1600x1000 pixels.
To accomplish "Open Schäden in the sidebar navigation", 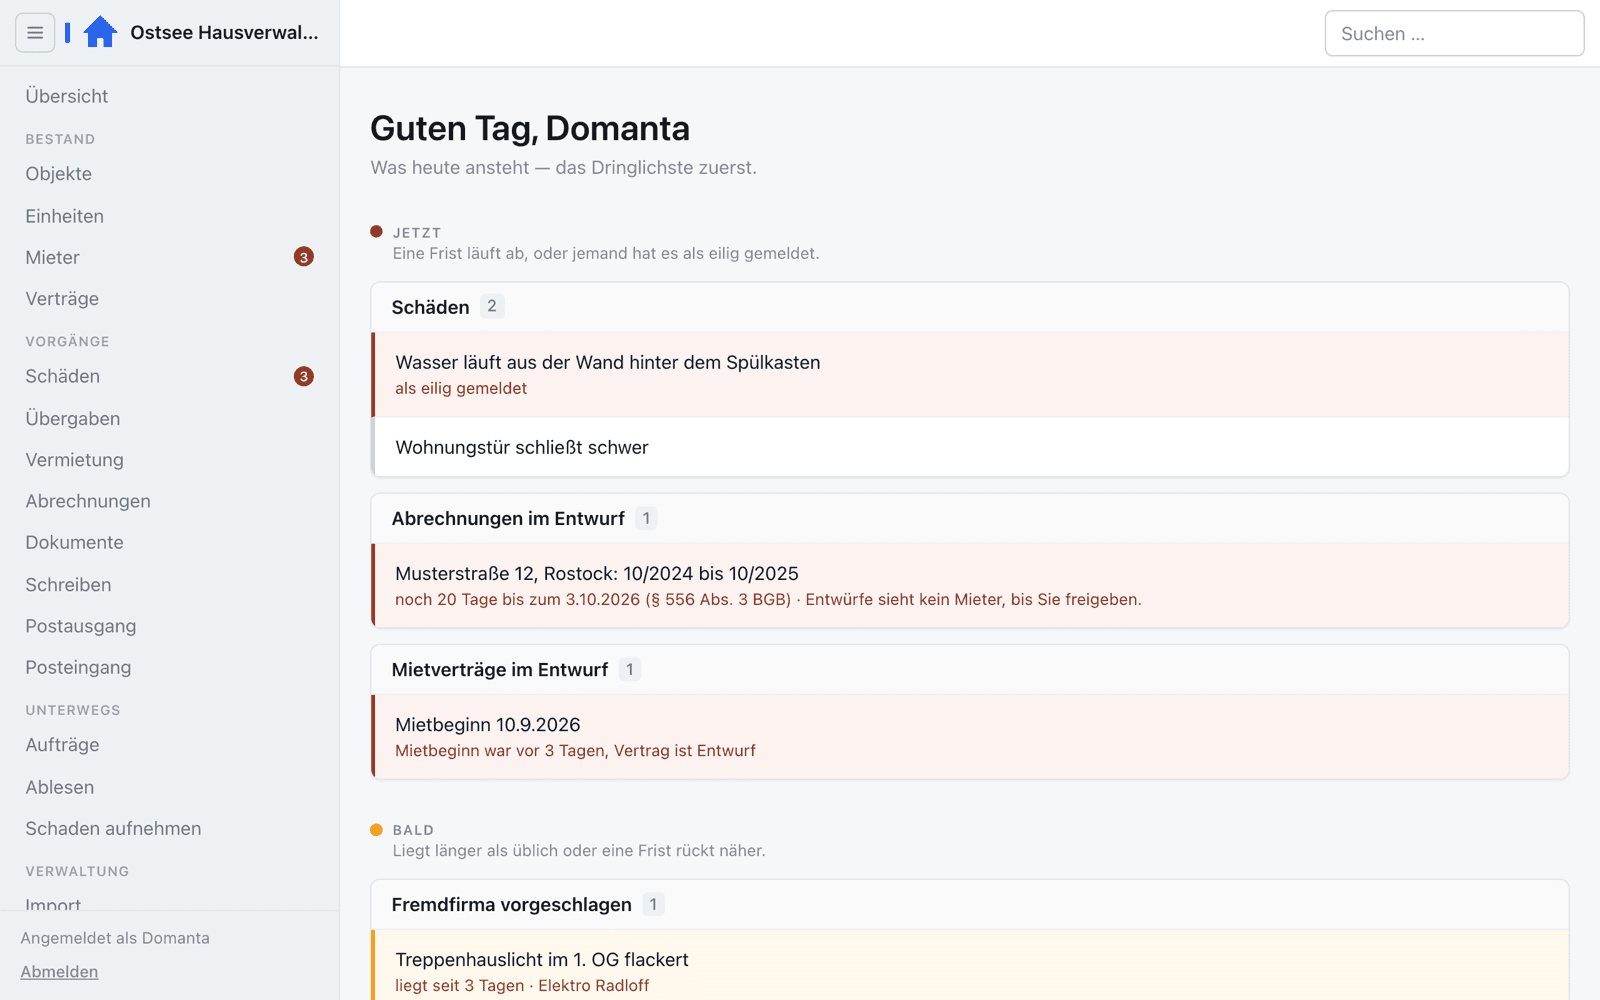I will tap(63, 376).
